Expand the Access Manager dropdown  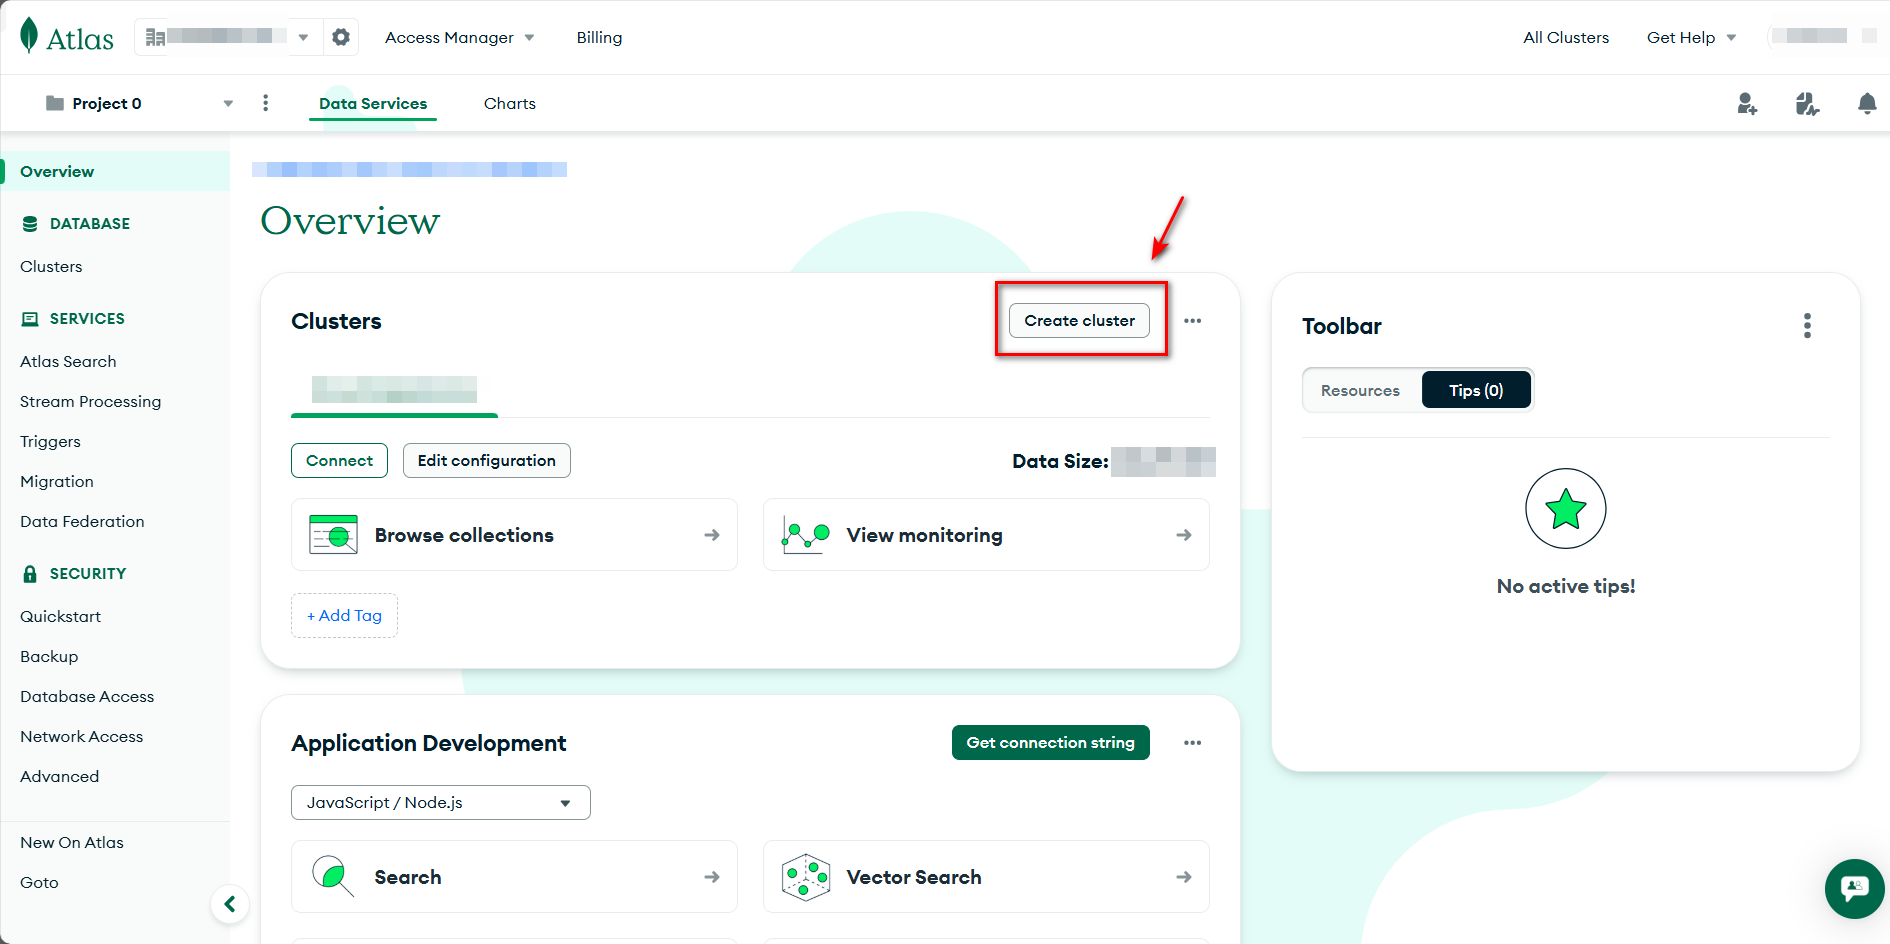point(459,38)
